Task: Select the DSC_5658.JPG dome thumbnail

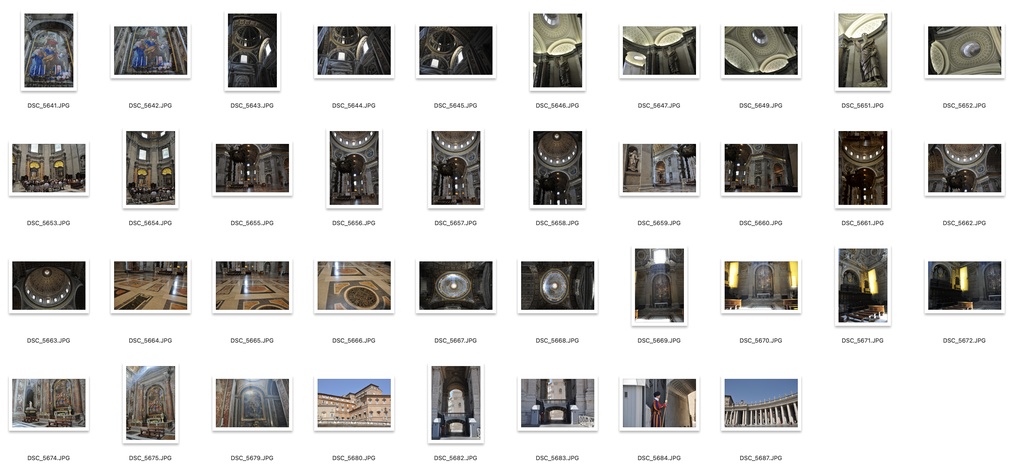Action: coord(557,168)
